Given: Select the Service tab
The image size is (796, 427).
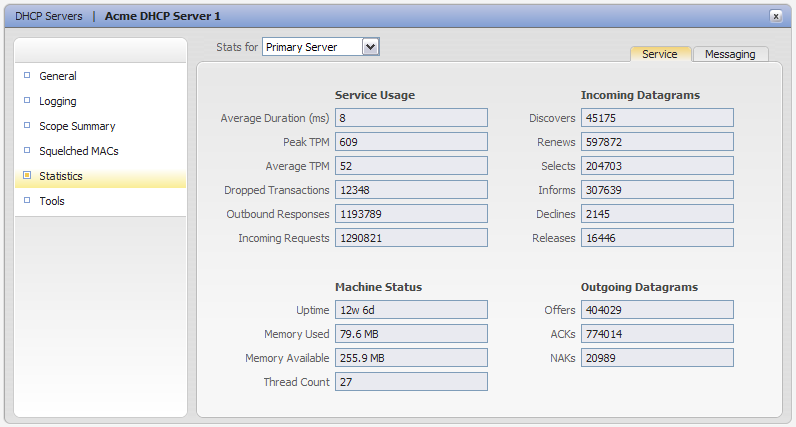Looking at the screenshot, I should coord(660,54).
